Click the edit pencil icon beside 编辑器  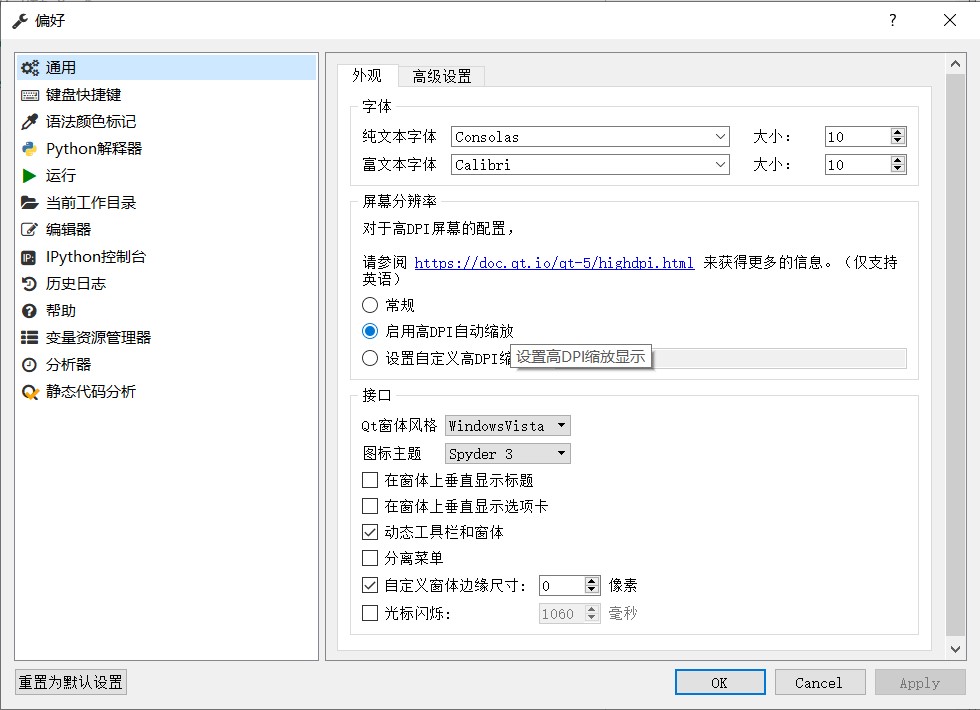pyautogui.click(x=29, y=229)
